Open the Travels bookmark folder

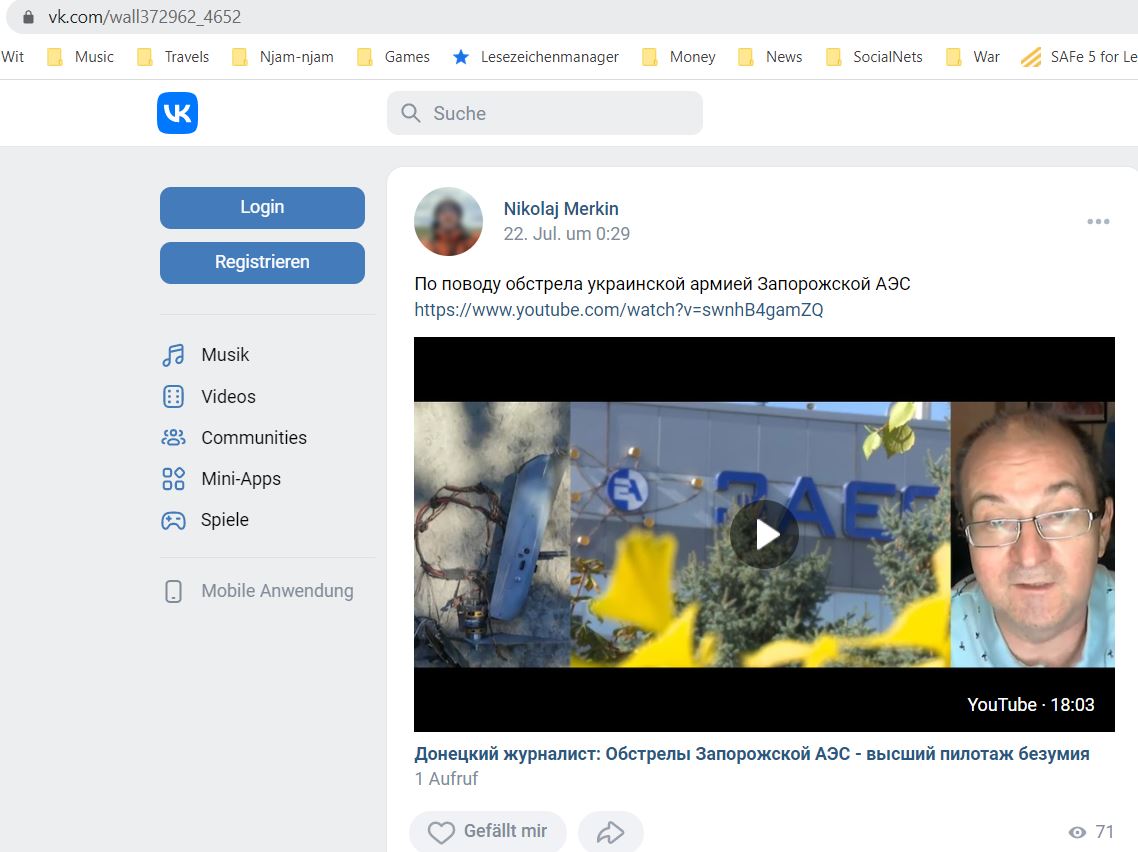click(x=173, y=57)
